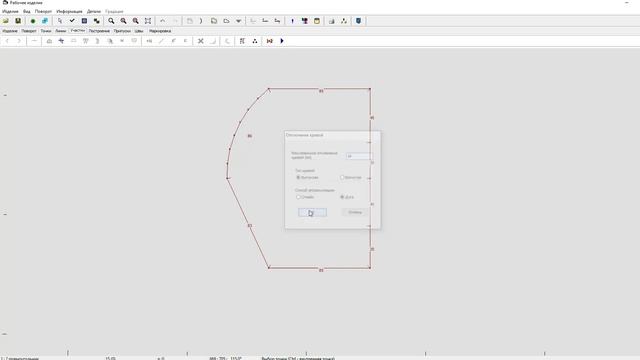Click the dark blue square grid icon

pos(84,21)
